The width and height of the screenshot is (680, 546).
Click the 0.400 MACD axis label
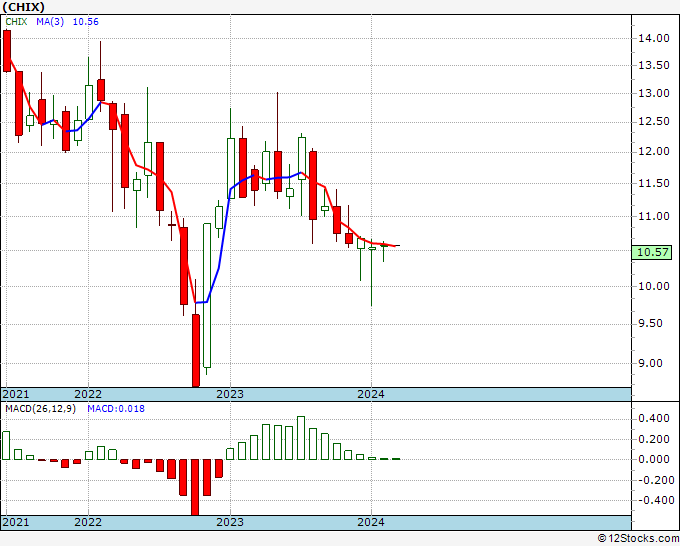(x=654, y=418)
